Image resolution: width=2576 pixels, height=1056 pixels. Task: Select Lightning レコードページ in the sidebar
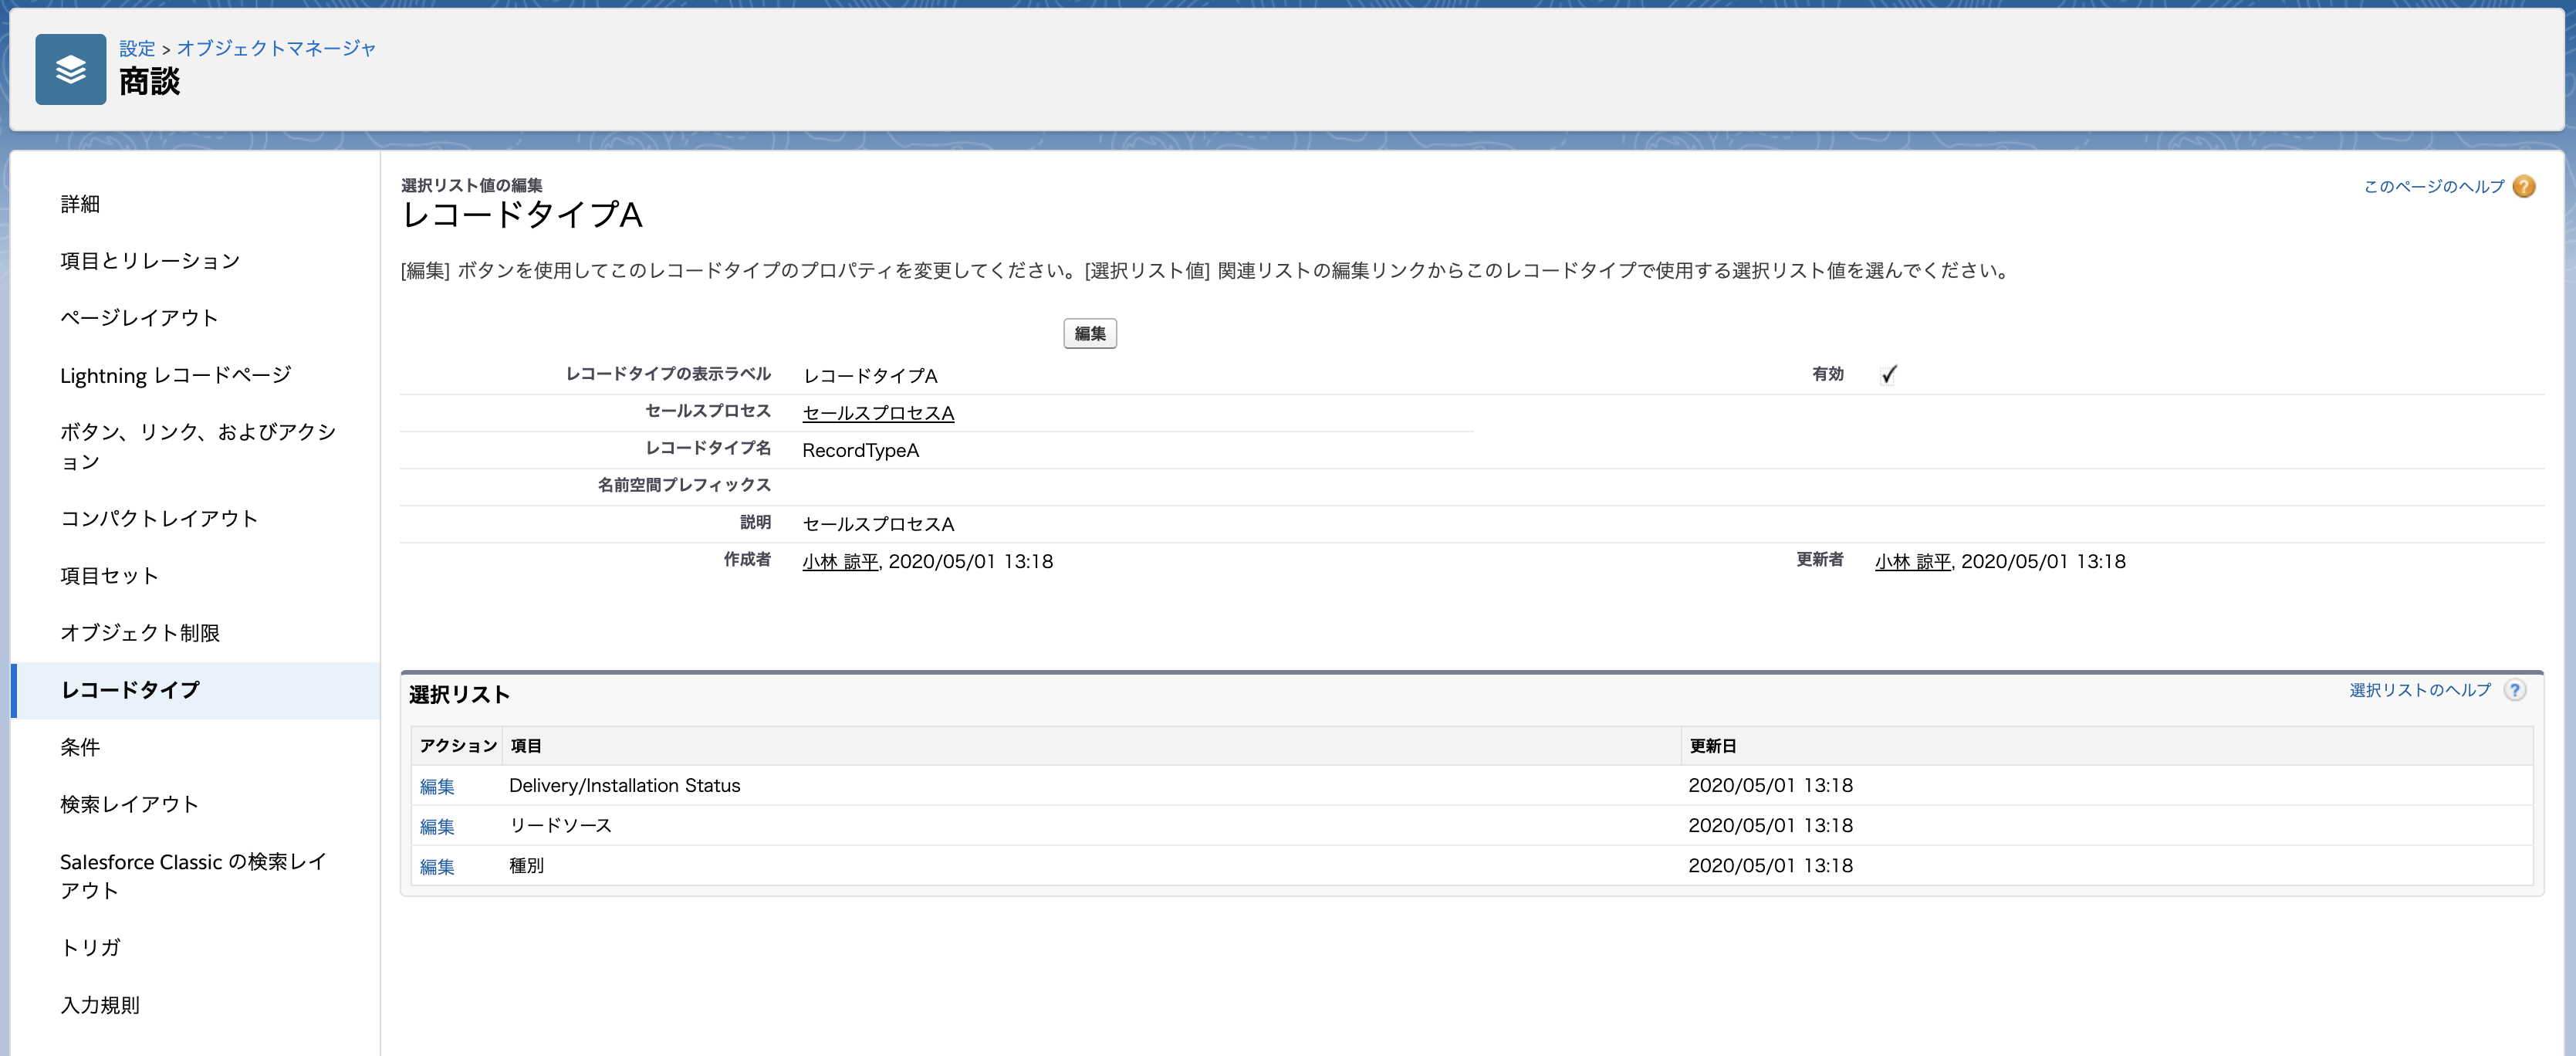coord(175,375)
